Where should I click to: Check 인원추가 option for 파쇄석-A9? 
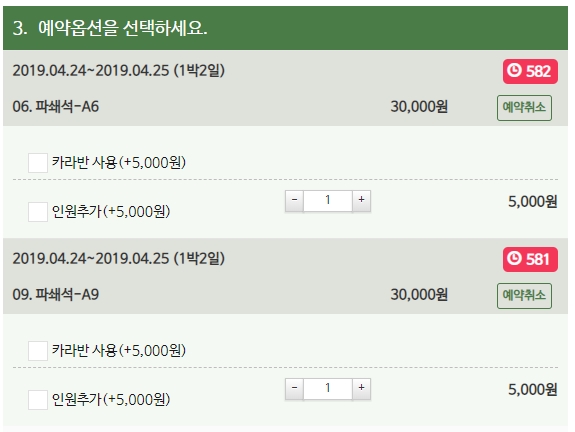(38, 400)
